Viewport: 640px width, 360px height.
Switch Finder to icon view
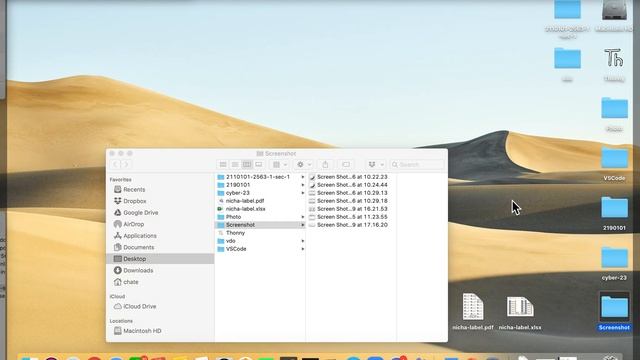click(223, 164)
